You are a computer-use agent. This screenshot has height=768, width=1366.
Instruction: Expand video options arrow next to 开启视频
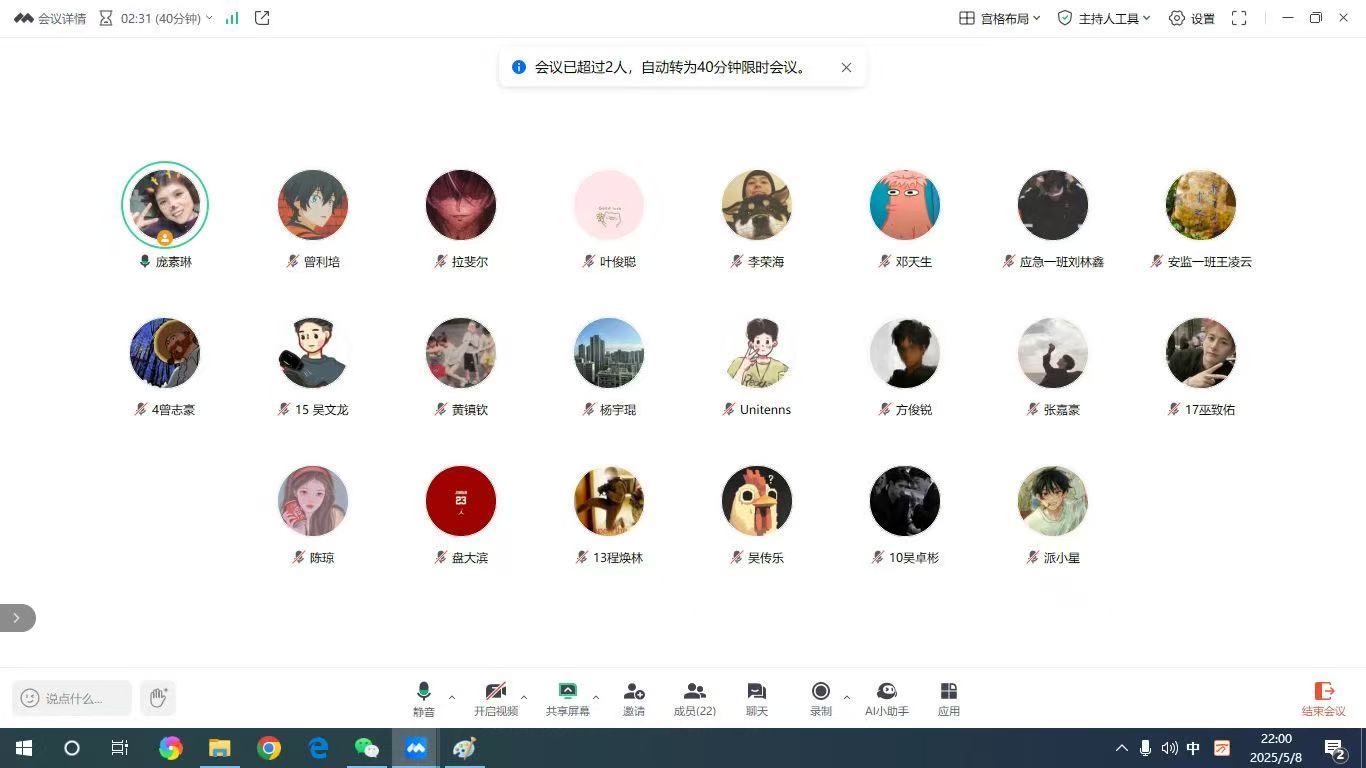pyautogui.click(x=524, y=697)
